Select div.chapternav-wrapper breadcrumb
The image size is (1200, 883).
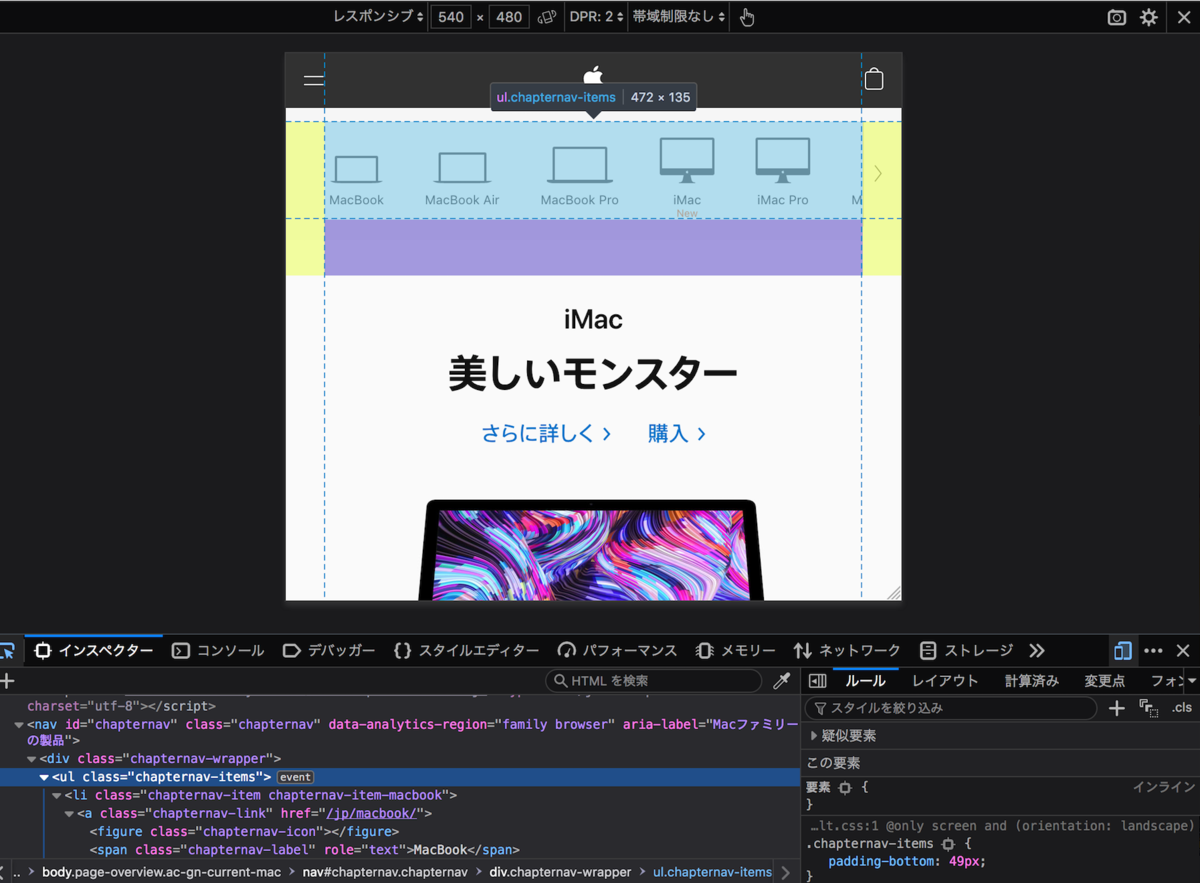click(561, 872)
